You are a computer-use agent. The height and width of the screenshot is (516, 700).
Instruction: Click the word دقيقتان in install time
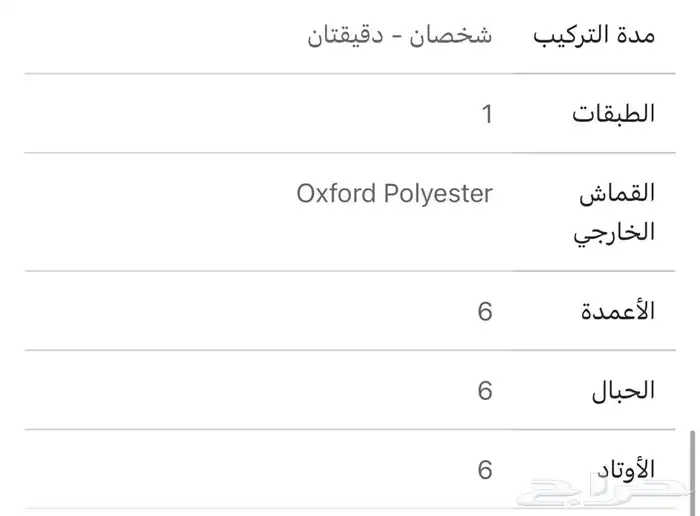coord(346,36)
